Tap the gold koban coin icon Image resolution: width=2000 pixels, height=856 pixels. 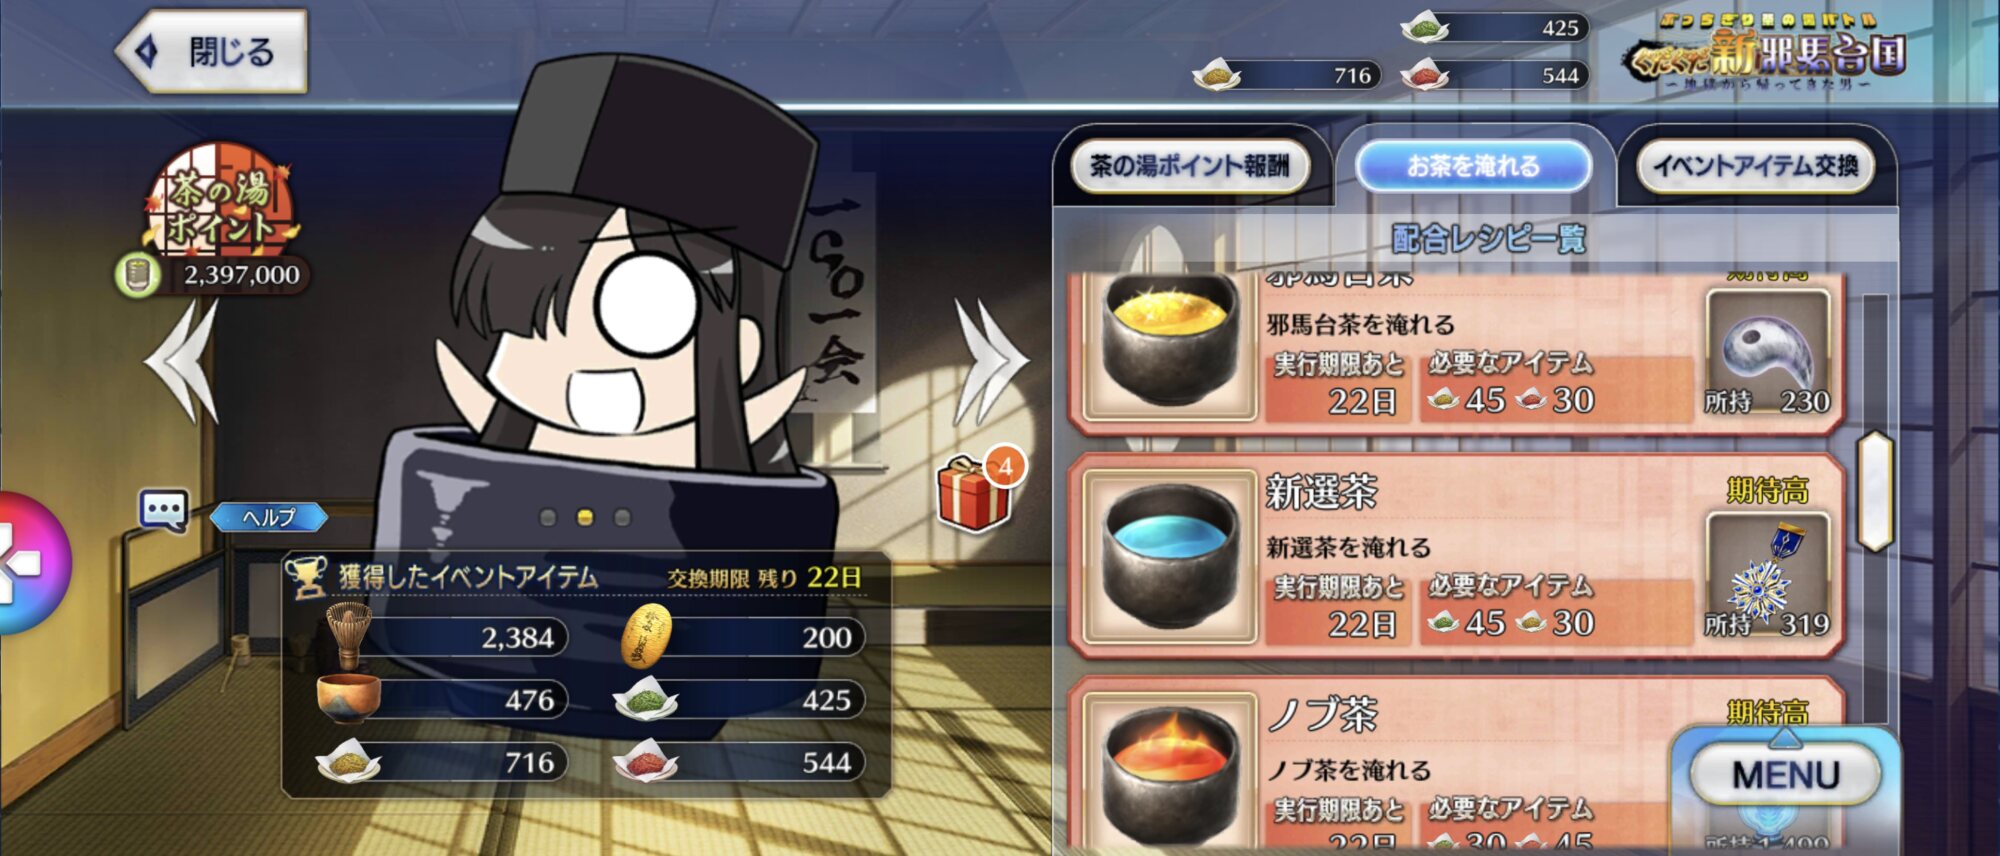click(x=646, y=636)
